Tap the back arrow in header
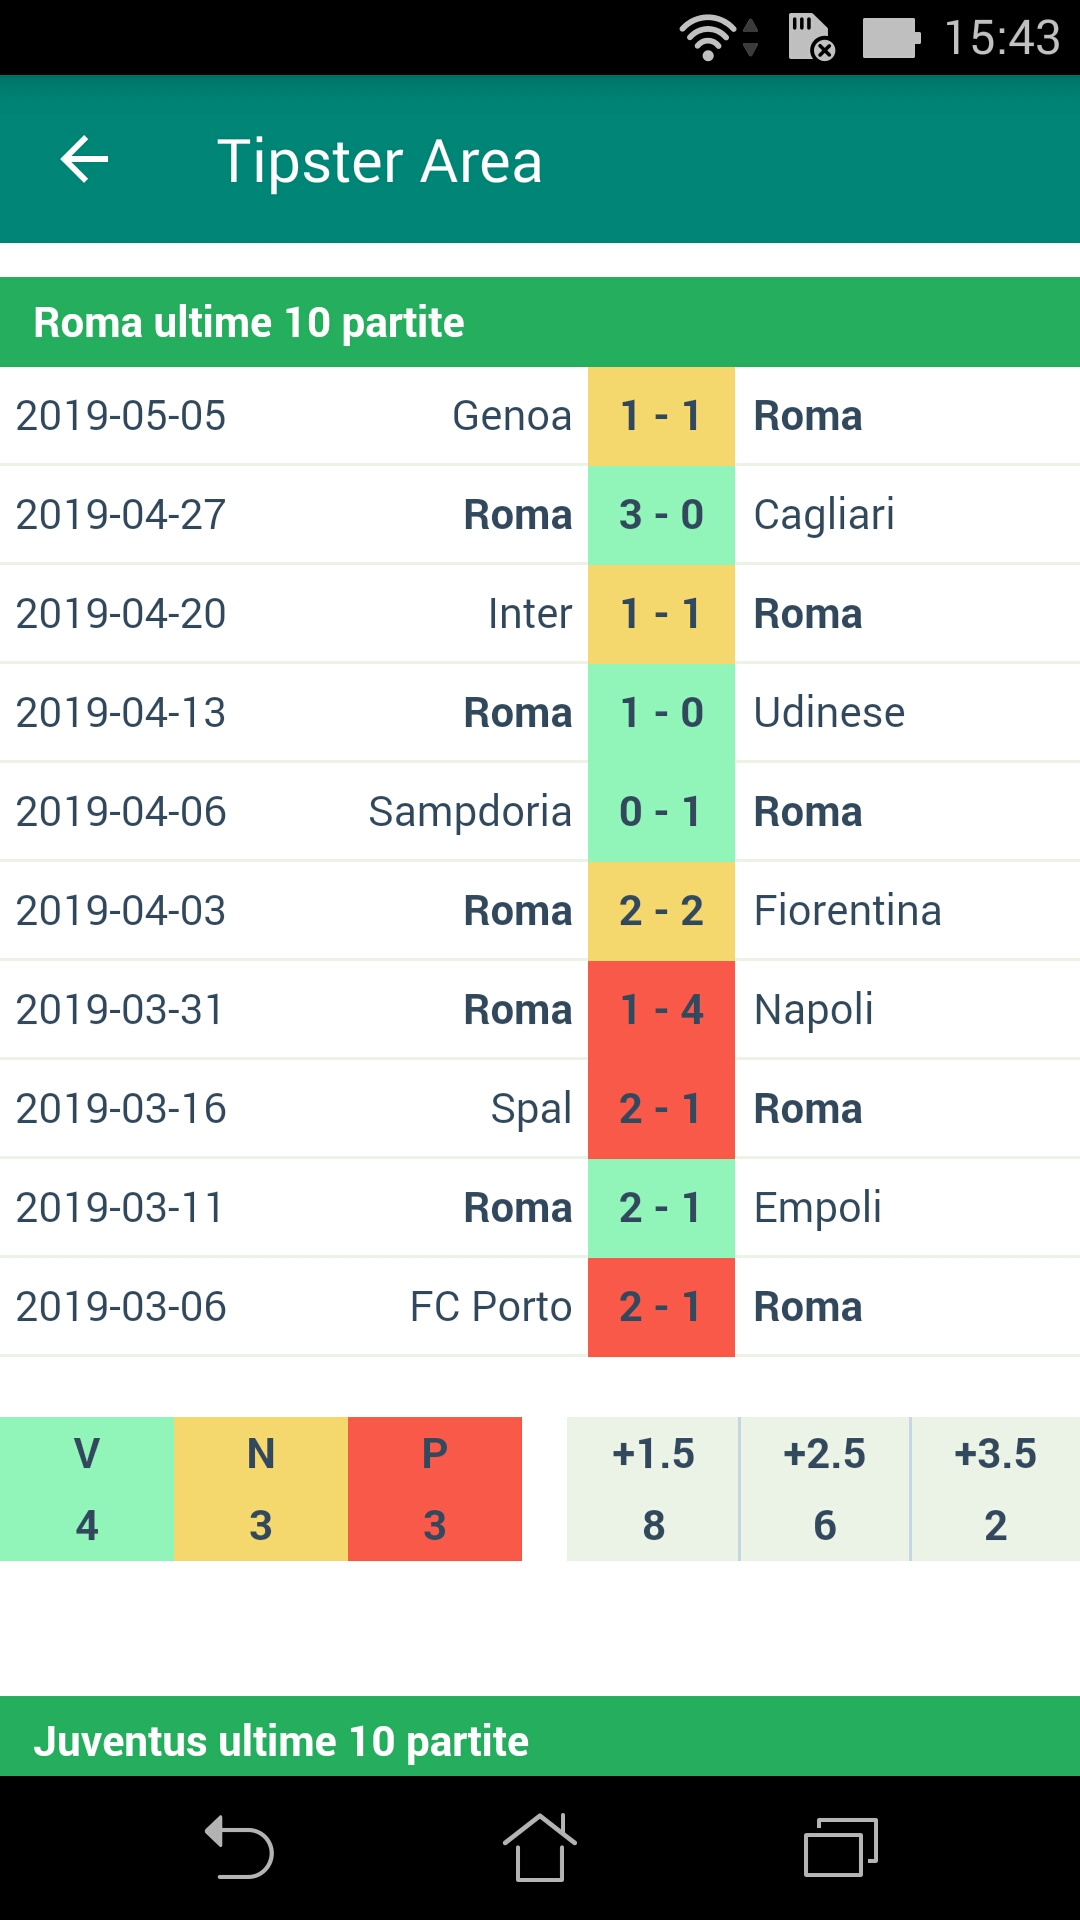This screenshot has height=1920, width=1080. (85, 160)
